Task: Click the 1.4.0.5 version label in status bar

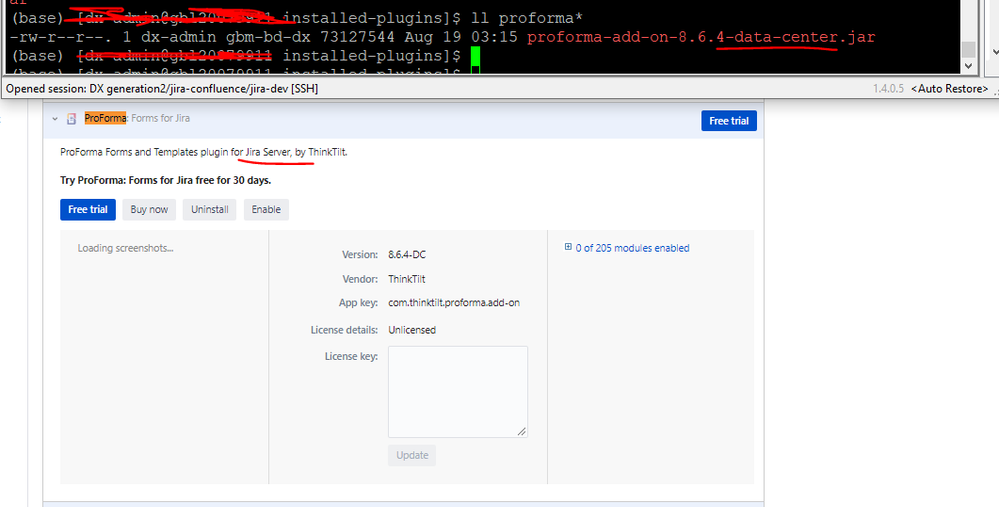Action: 888,89
